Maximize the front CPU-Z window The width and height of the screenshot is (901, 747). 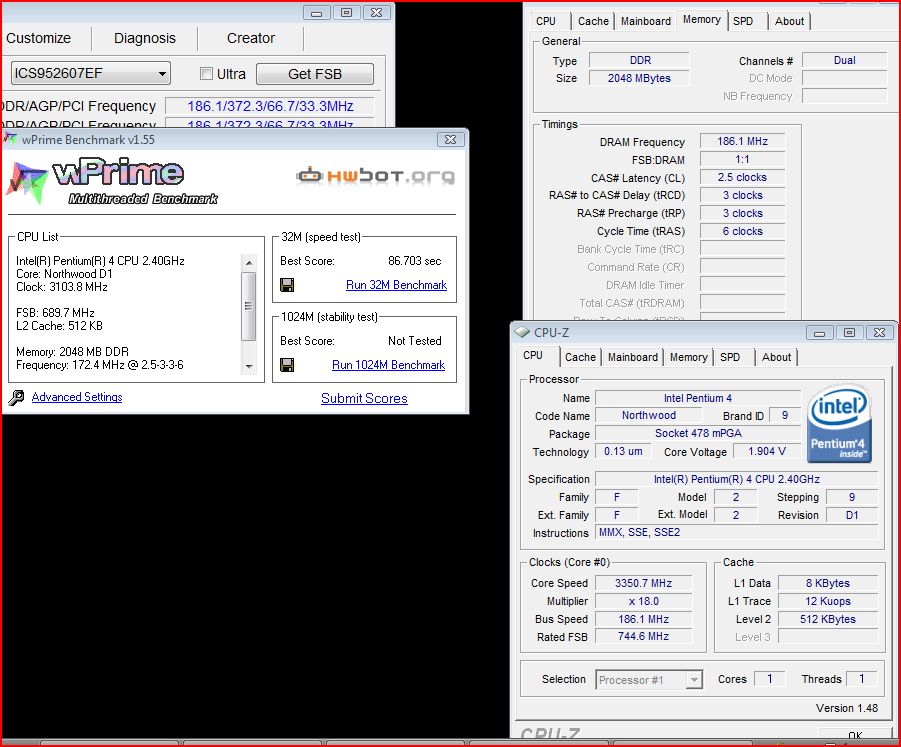tap(849, 333)
